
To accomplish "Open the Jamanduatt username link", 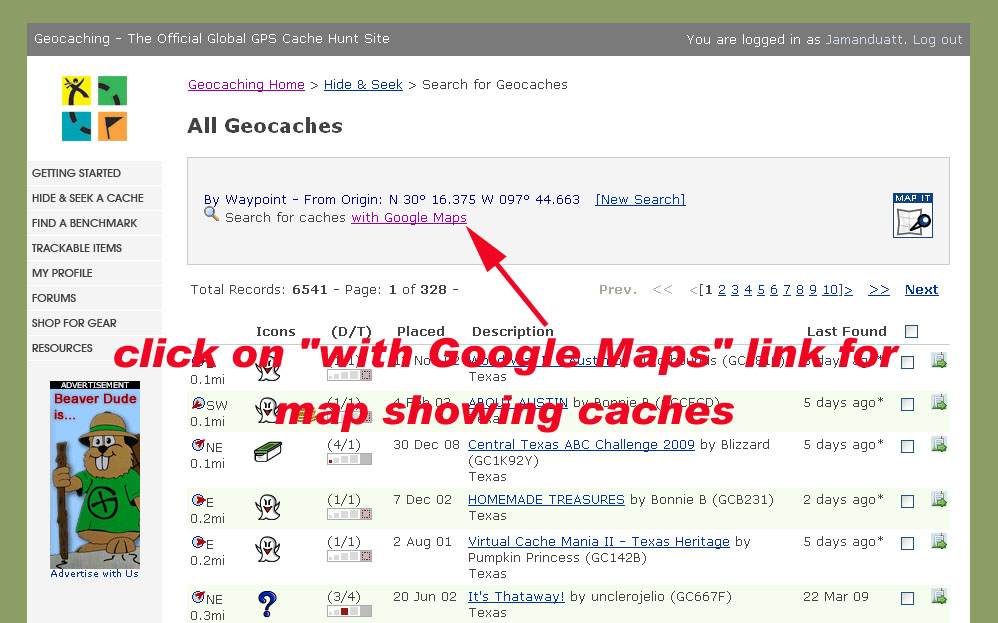I will pyautogui.click(x=864, y=39).
